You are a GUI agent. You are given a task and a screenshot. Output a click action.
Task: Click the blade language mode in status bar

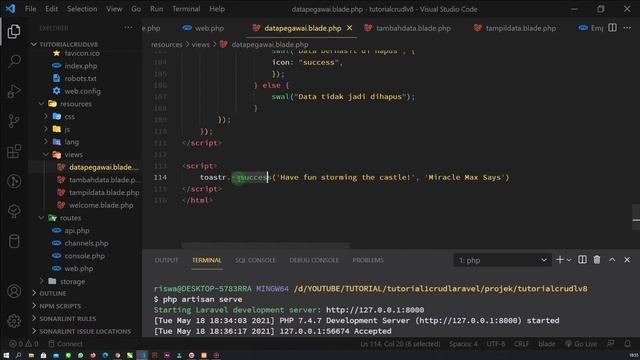[x=547, y=344]
